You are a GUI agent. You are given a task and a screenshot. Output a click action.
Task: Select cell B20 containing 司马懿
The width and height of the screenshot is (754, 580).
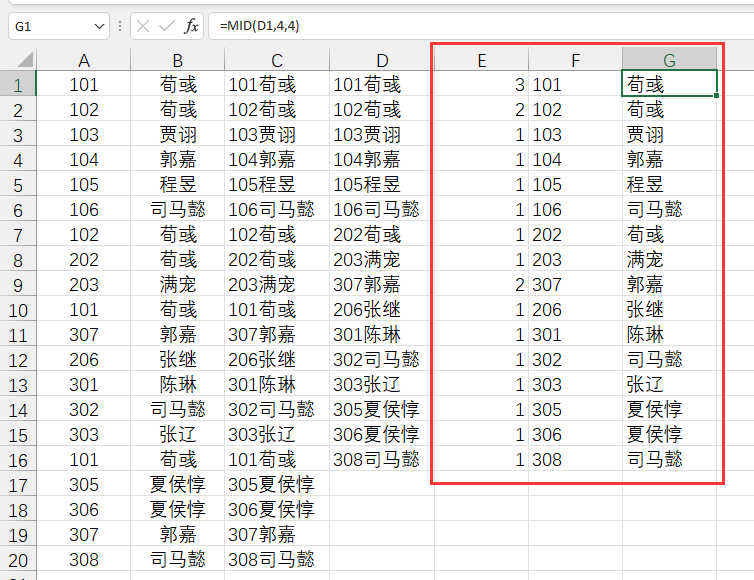coord(178,559)
